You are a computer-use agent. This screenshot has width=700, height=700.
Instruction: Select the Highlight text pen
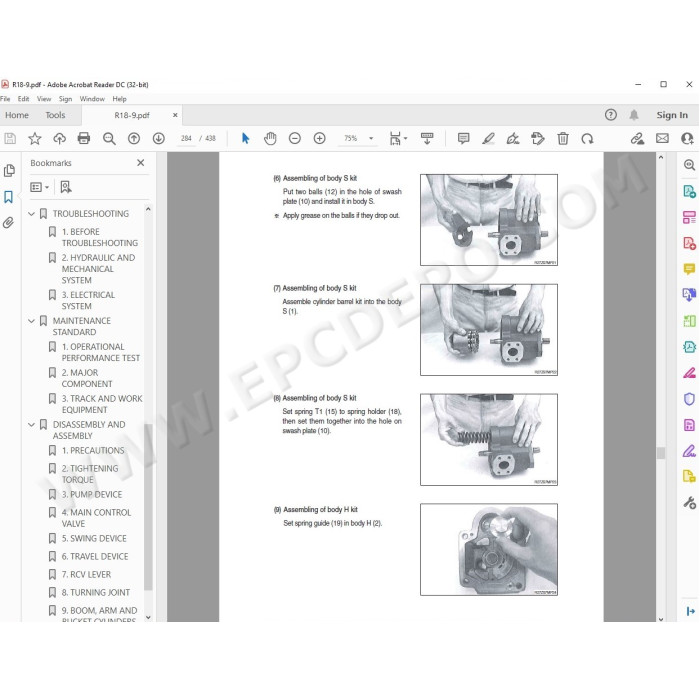(x=488, y=138)
